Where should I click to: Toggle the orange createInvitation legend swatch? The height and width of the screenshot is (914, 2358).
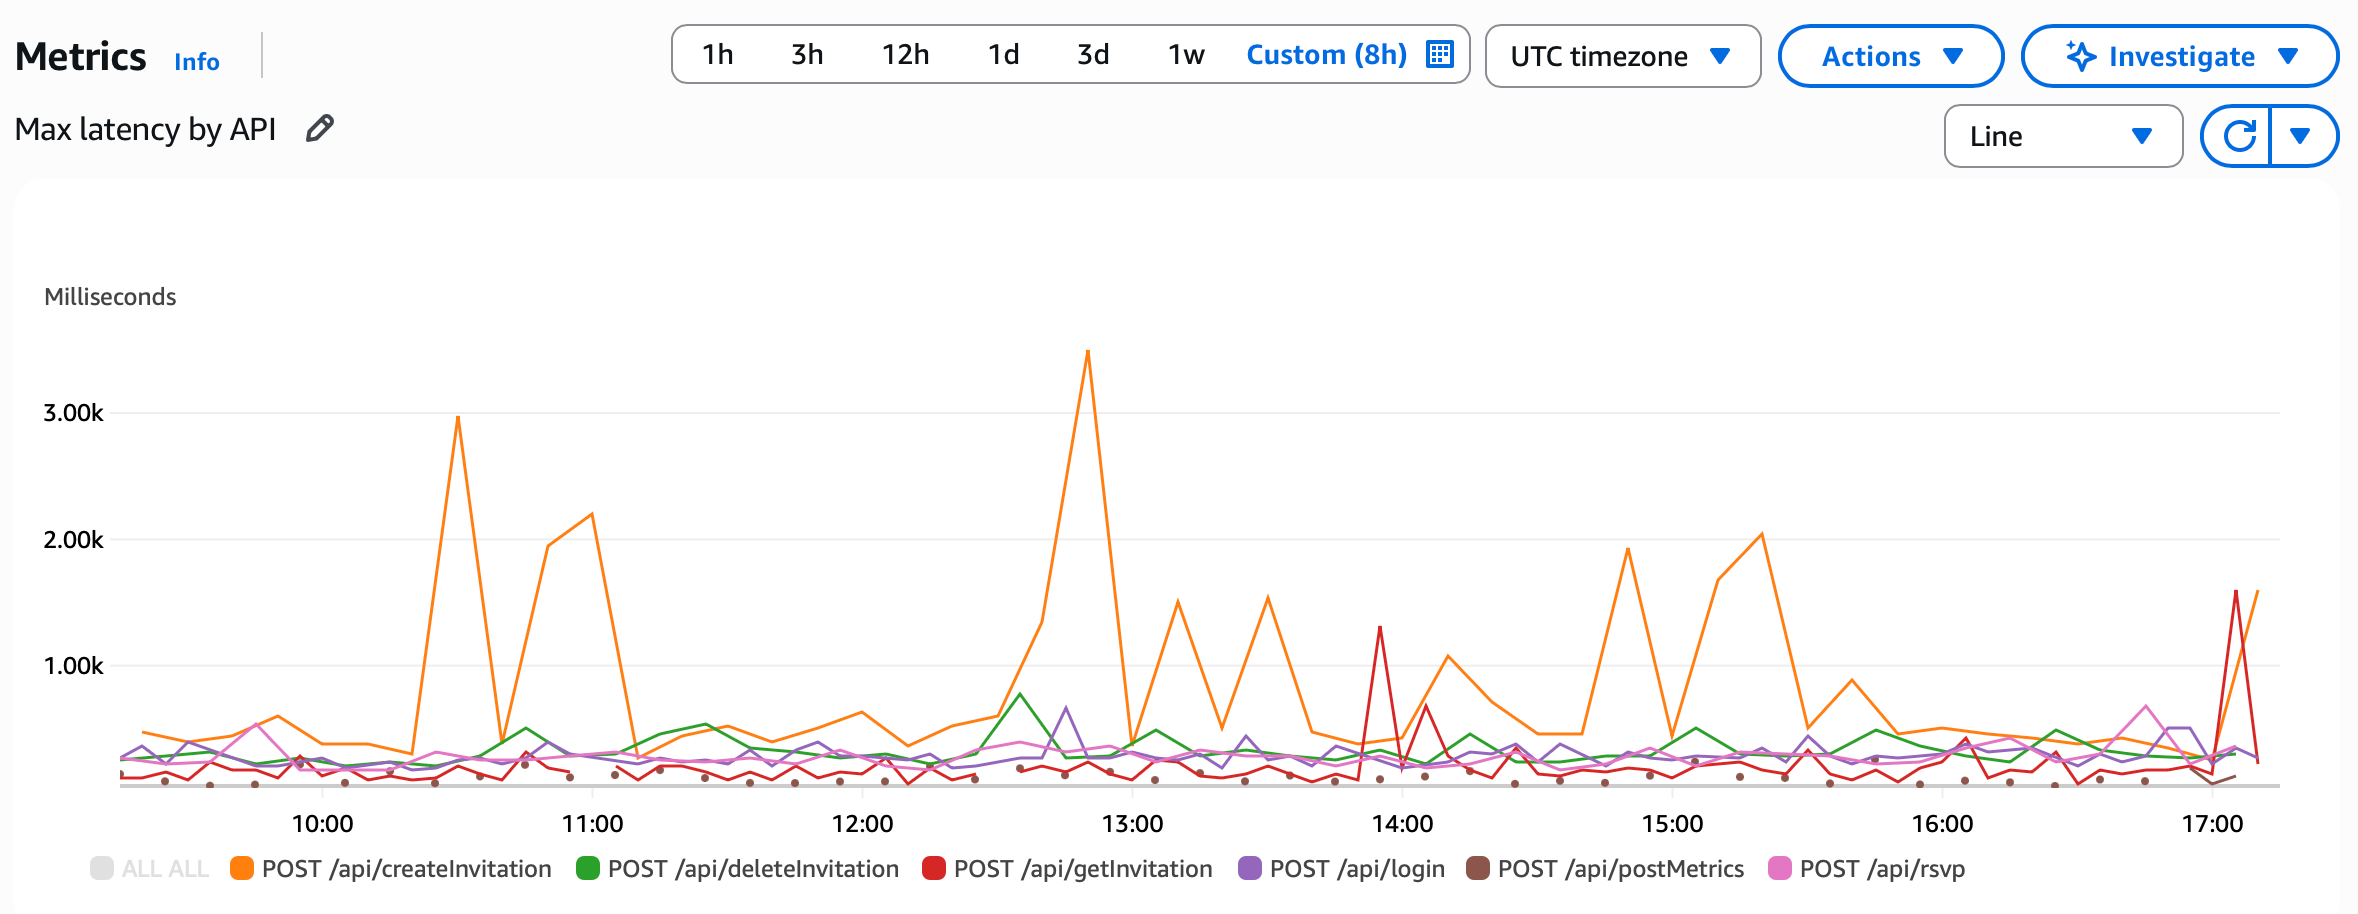(x=242, y=868)
